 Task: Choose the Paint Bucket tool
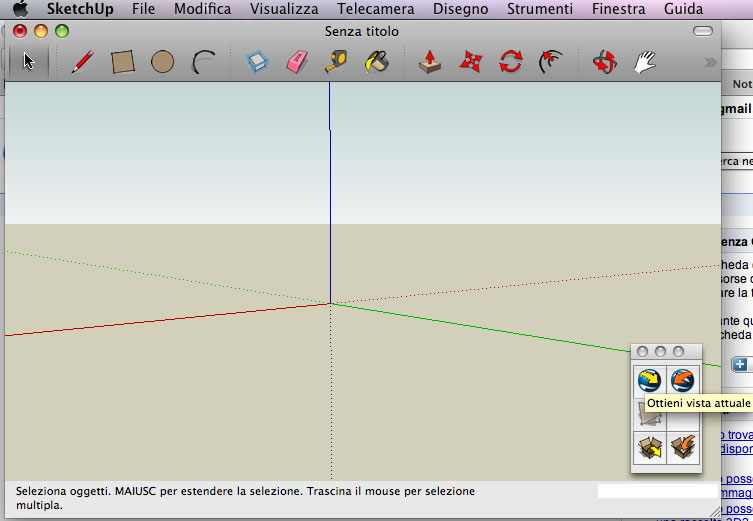tap(376, 62)
